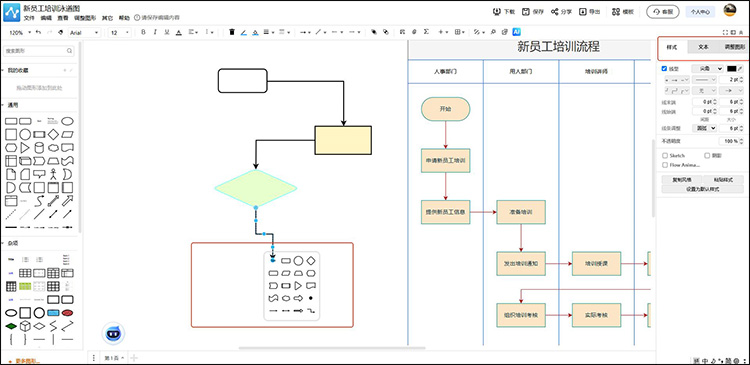The image size is (750, 365).
Task: Click the Undo arrow in the toolbar
Action: (38, 33)
